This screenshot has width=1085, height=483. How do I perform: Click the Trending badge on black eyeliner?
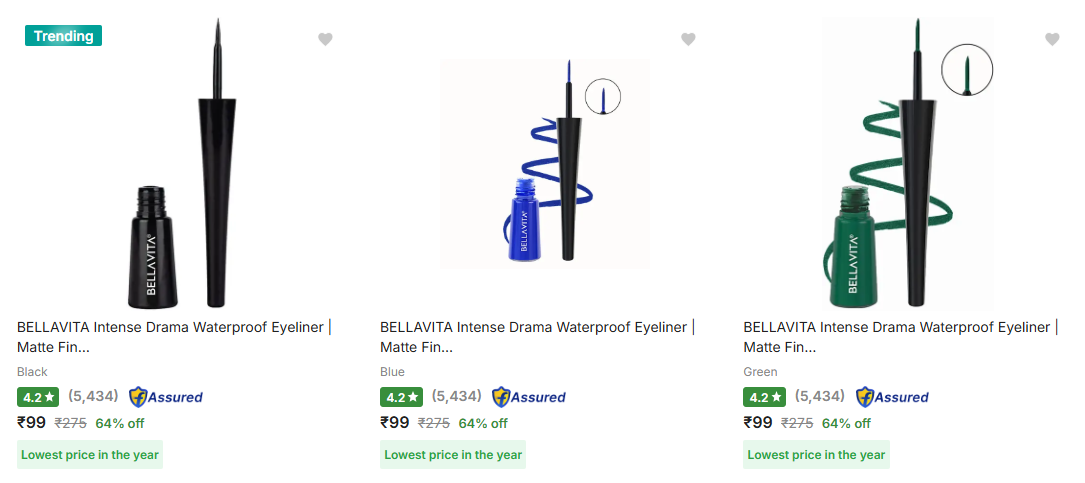(63, 36)
